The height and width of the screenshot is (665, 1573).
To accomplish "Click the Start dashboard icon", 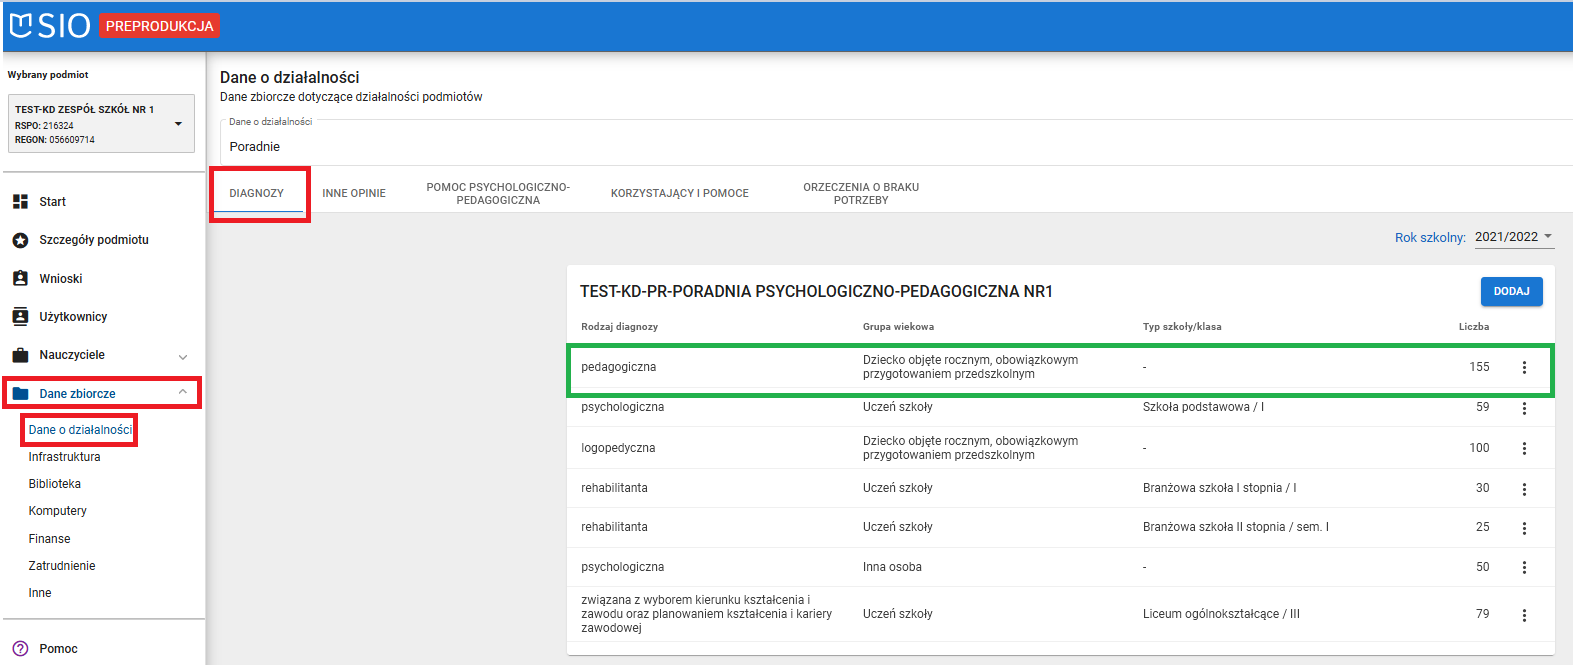I will point(20,202).
